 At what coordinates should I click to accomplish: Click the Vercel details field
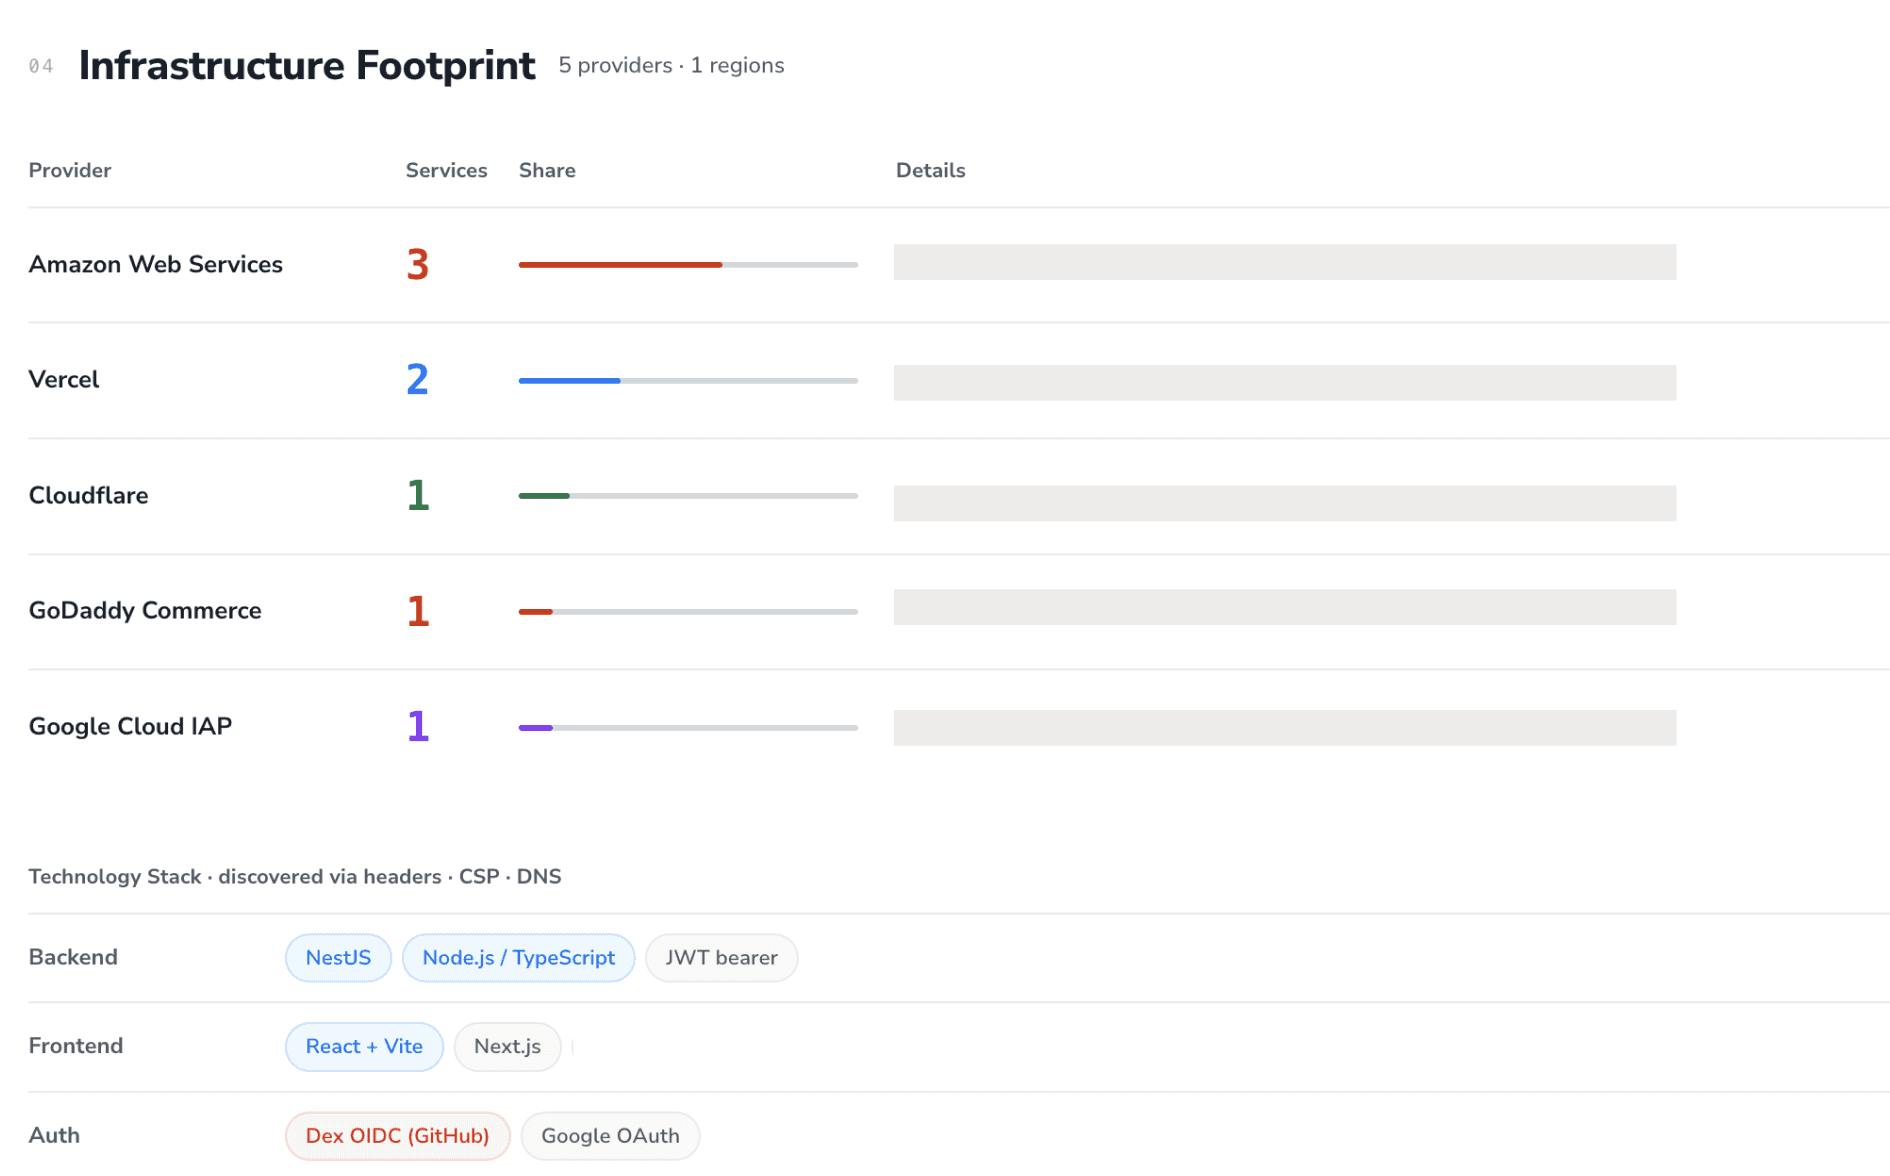tap(1285, 383)
